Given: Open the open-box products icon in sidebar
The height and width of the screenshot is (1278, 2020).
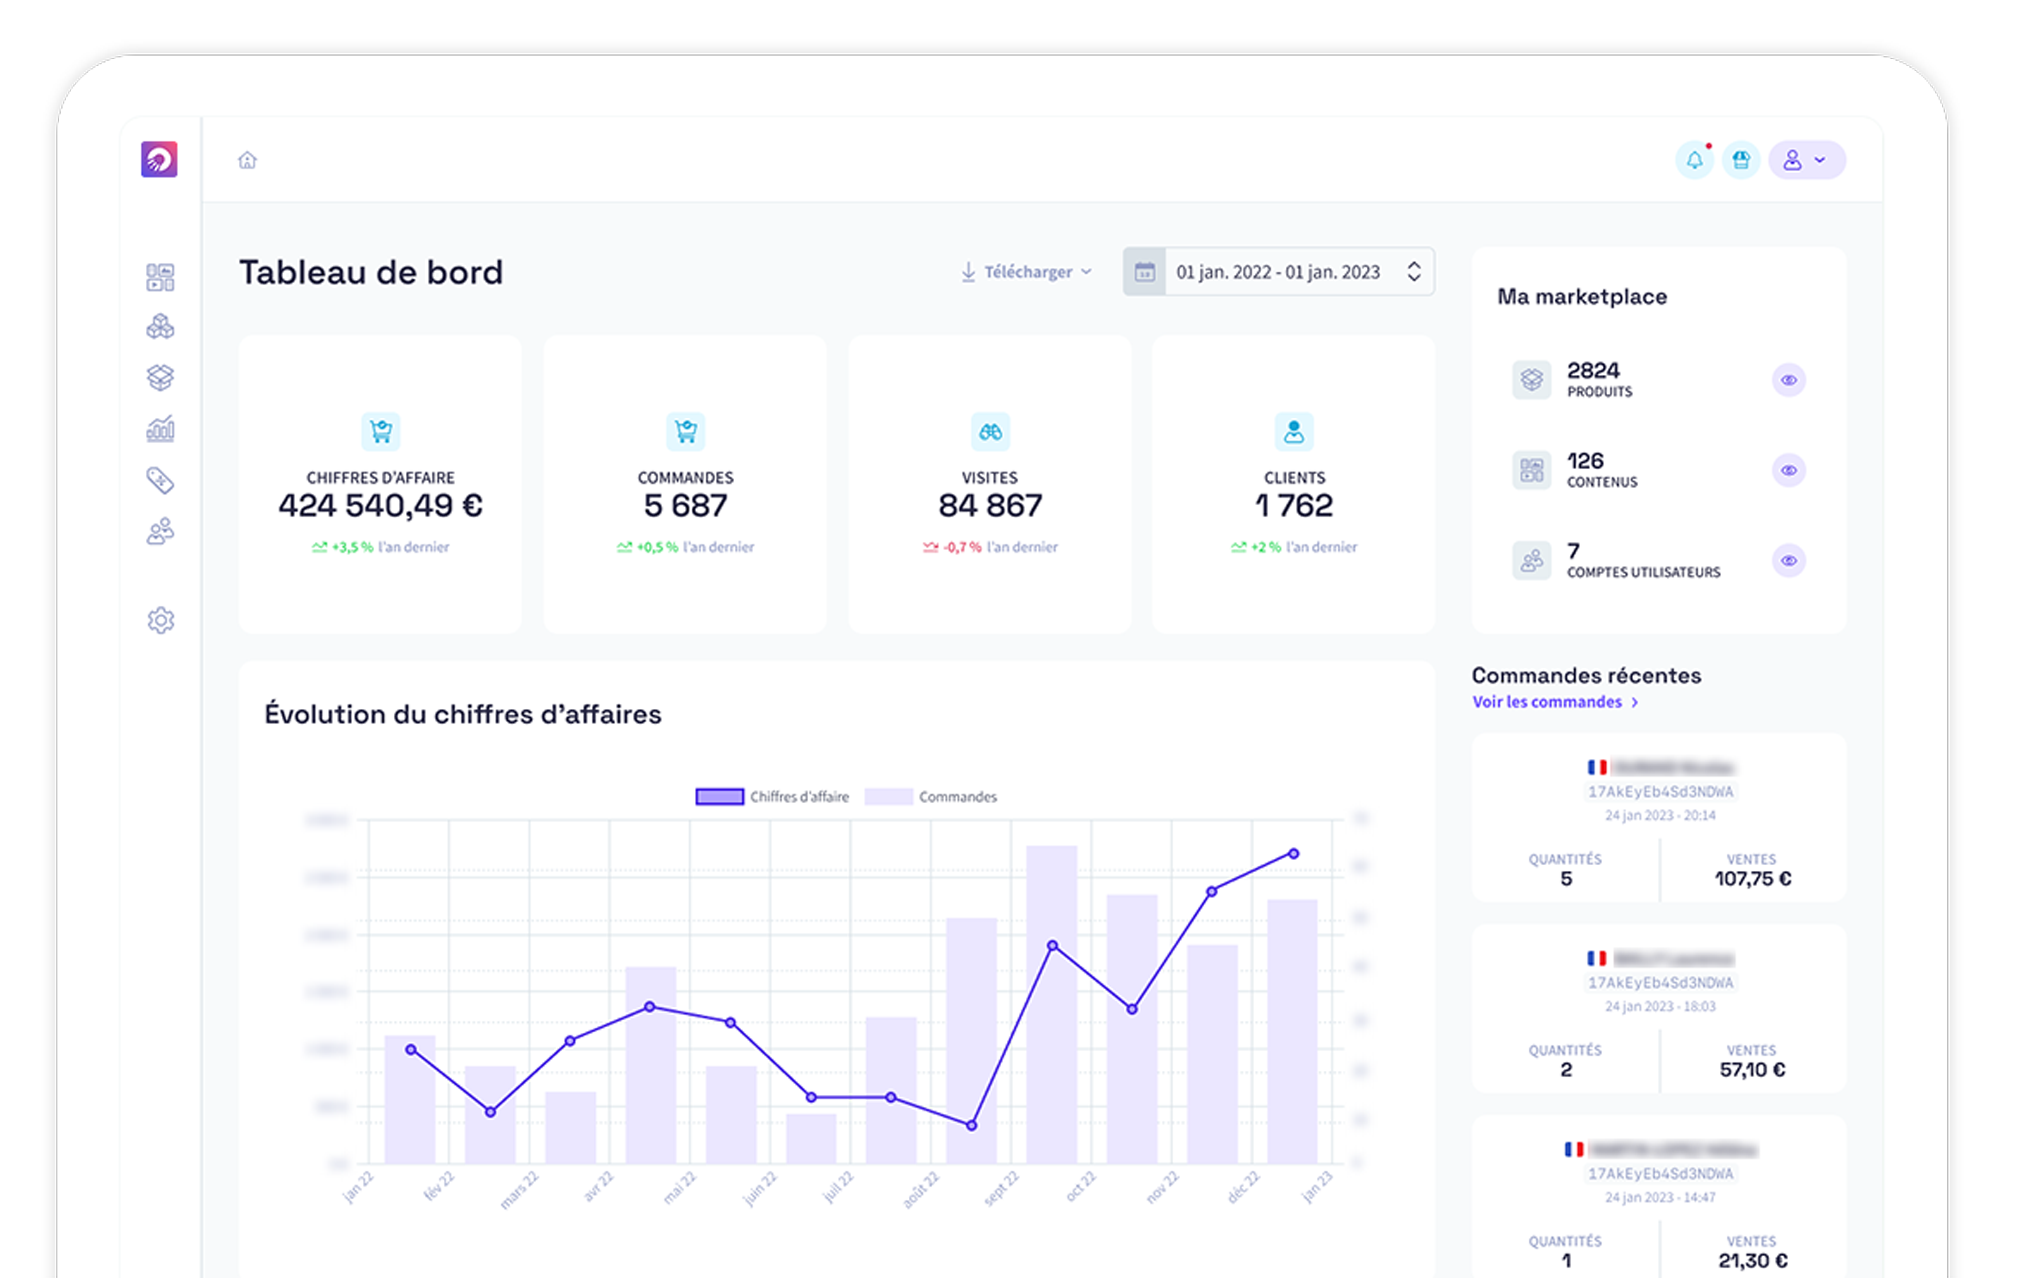Looking at the screenshot, I should [160, 377].
